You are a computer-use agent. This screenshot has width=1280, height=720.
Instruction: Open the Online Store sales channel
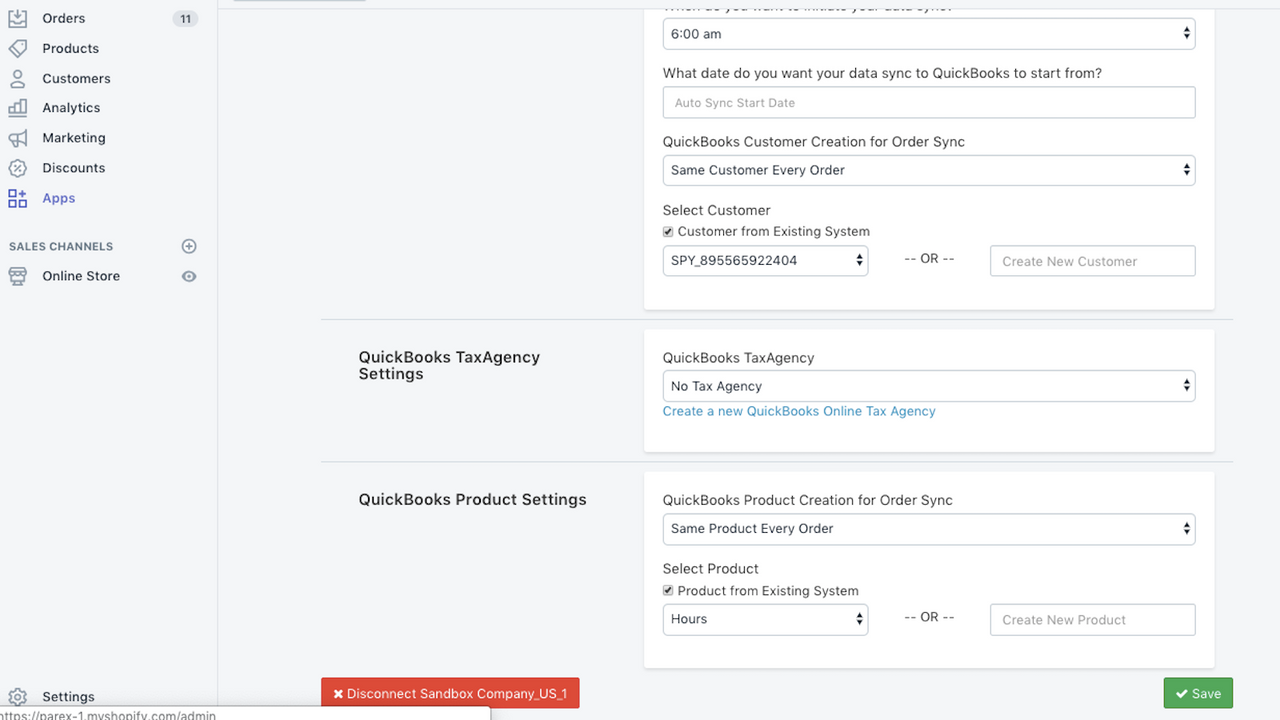81,276
